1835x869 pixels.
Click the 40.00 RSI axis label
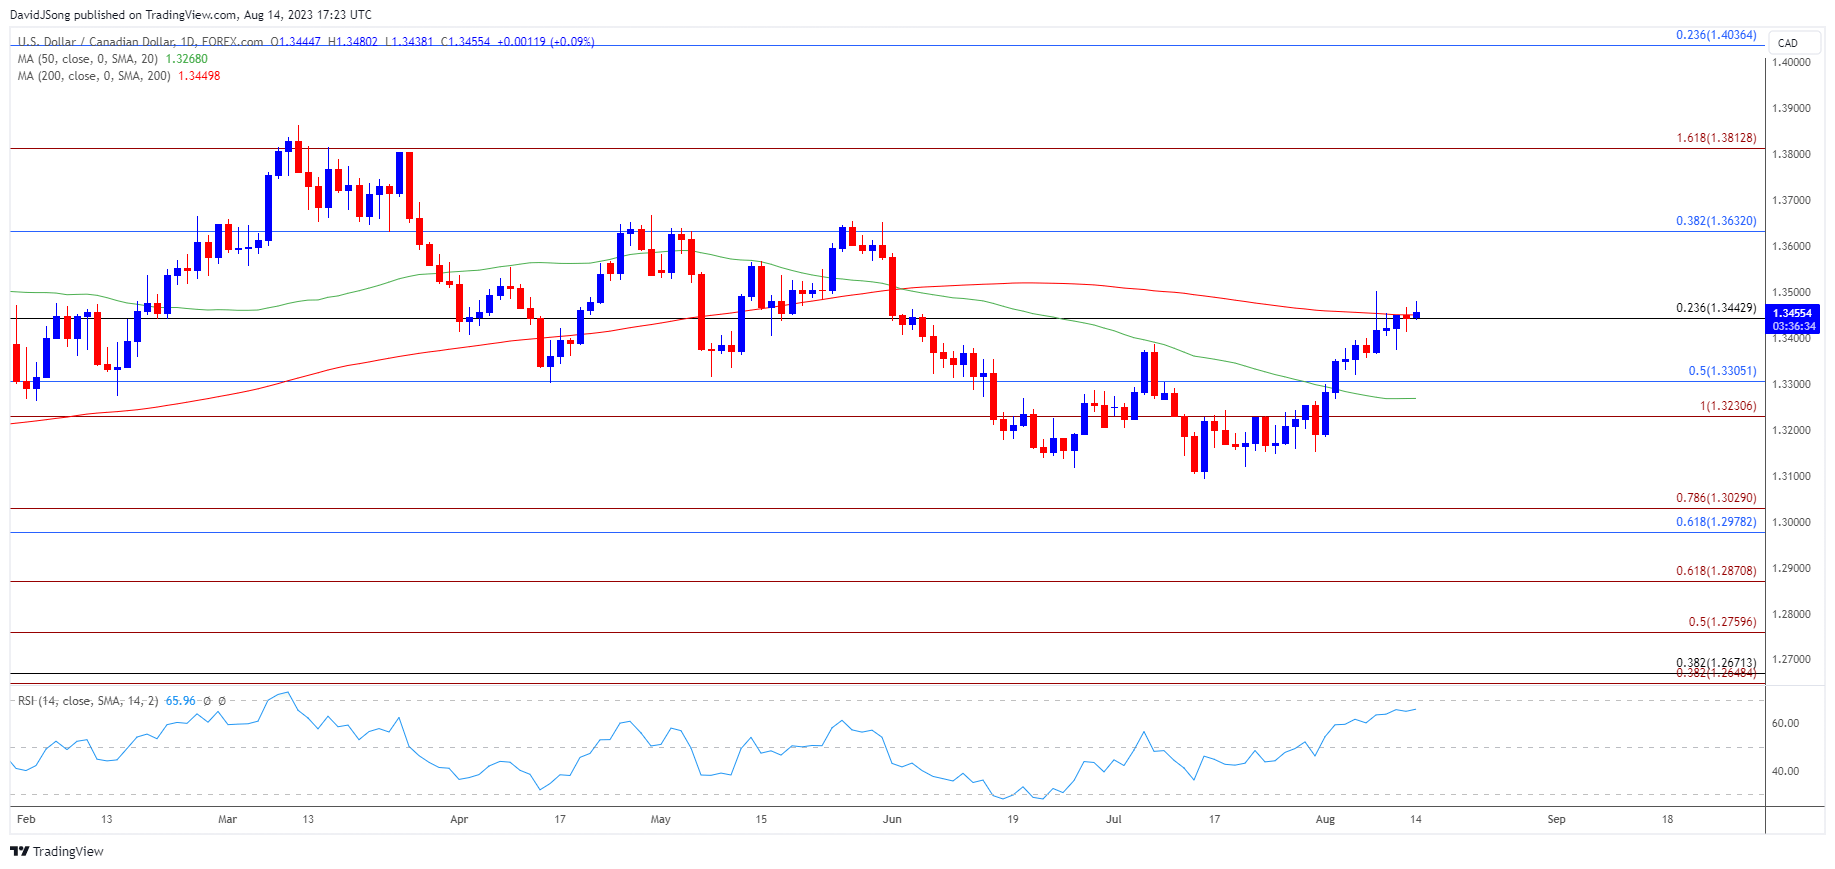point(1785,771)
